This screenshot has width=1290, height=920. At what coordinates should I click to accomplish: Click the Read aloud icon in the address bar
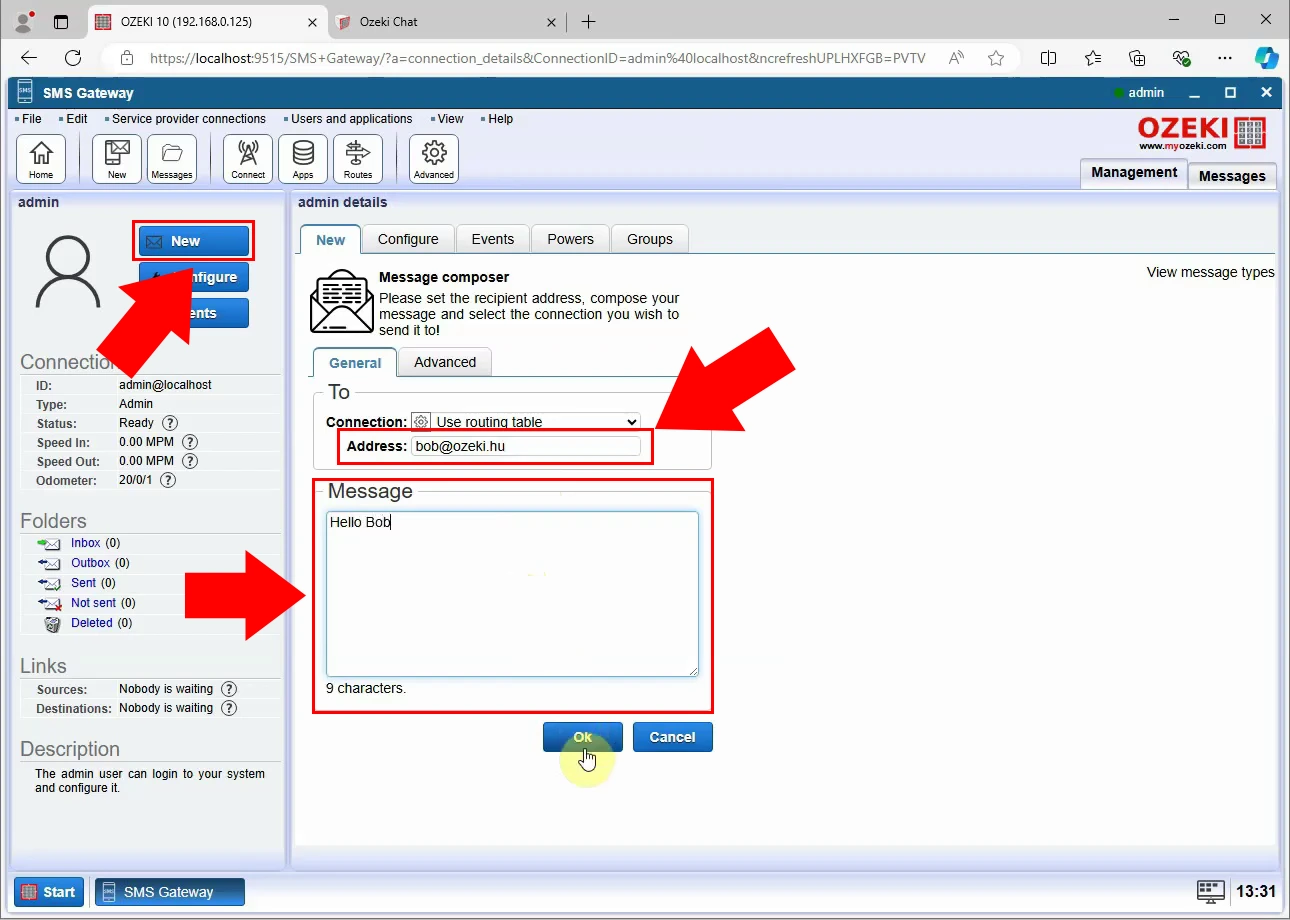(957, 58)
